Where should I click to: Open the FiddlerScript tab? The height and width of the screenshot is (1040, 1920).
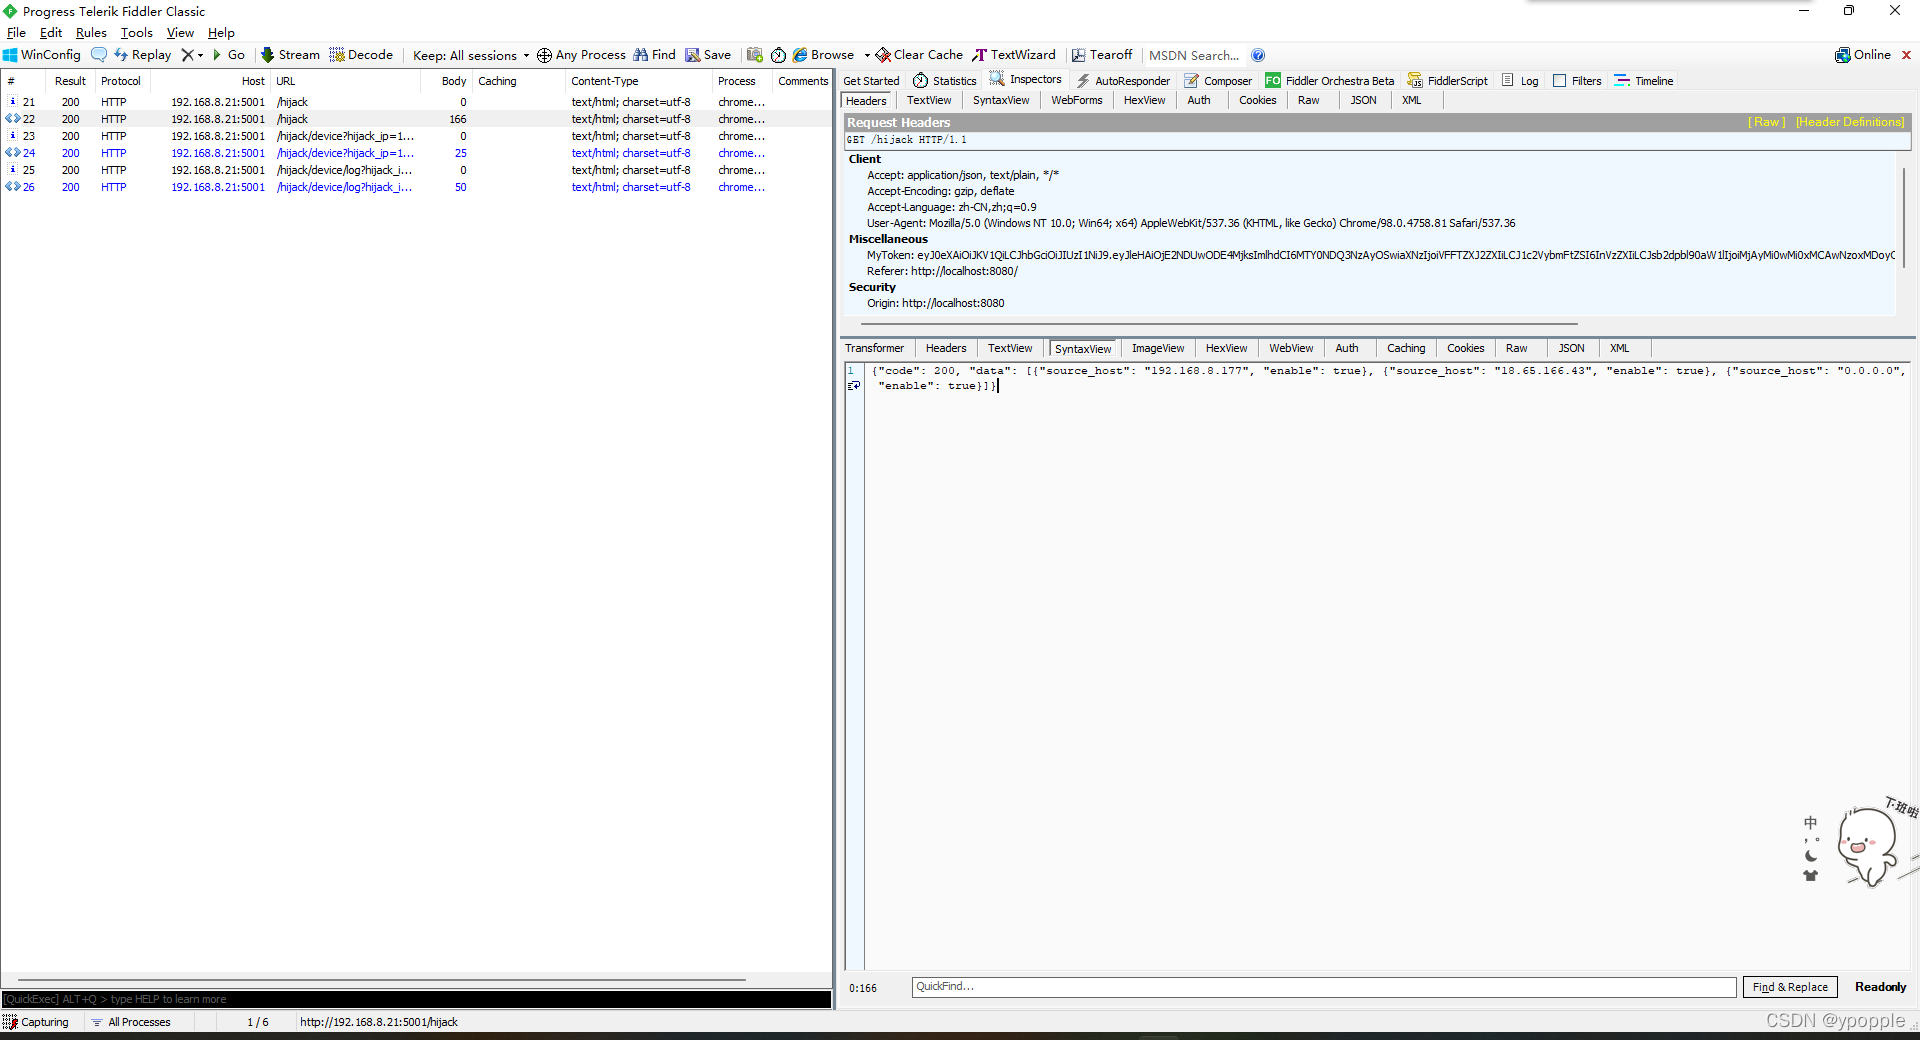(x=1447, y=81)
